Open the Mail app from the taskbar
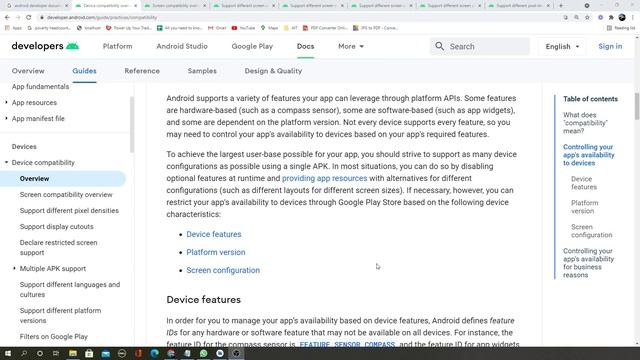The image size is (640, 360). click(x=105, y=353)
